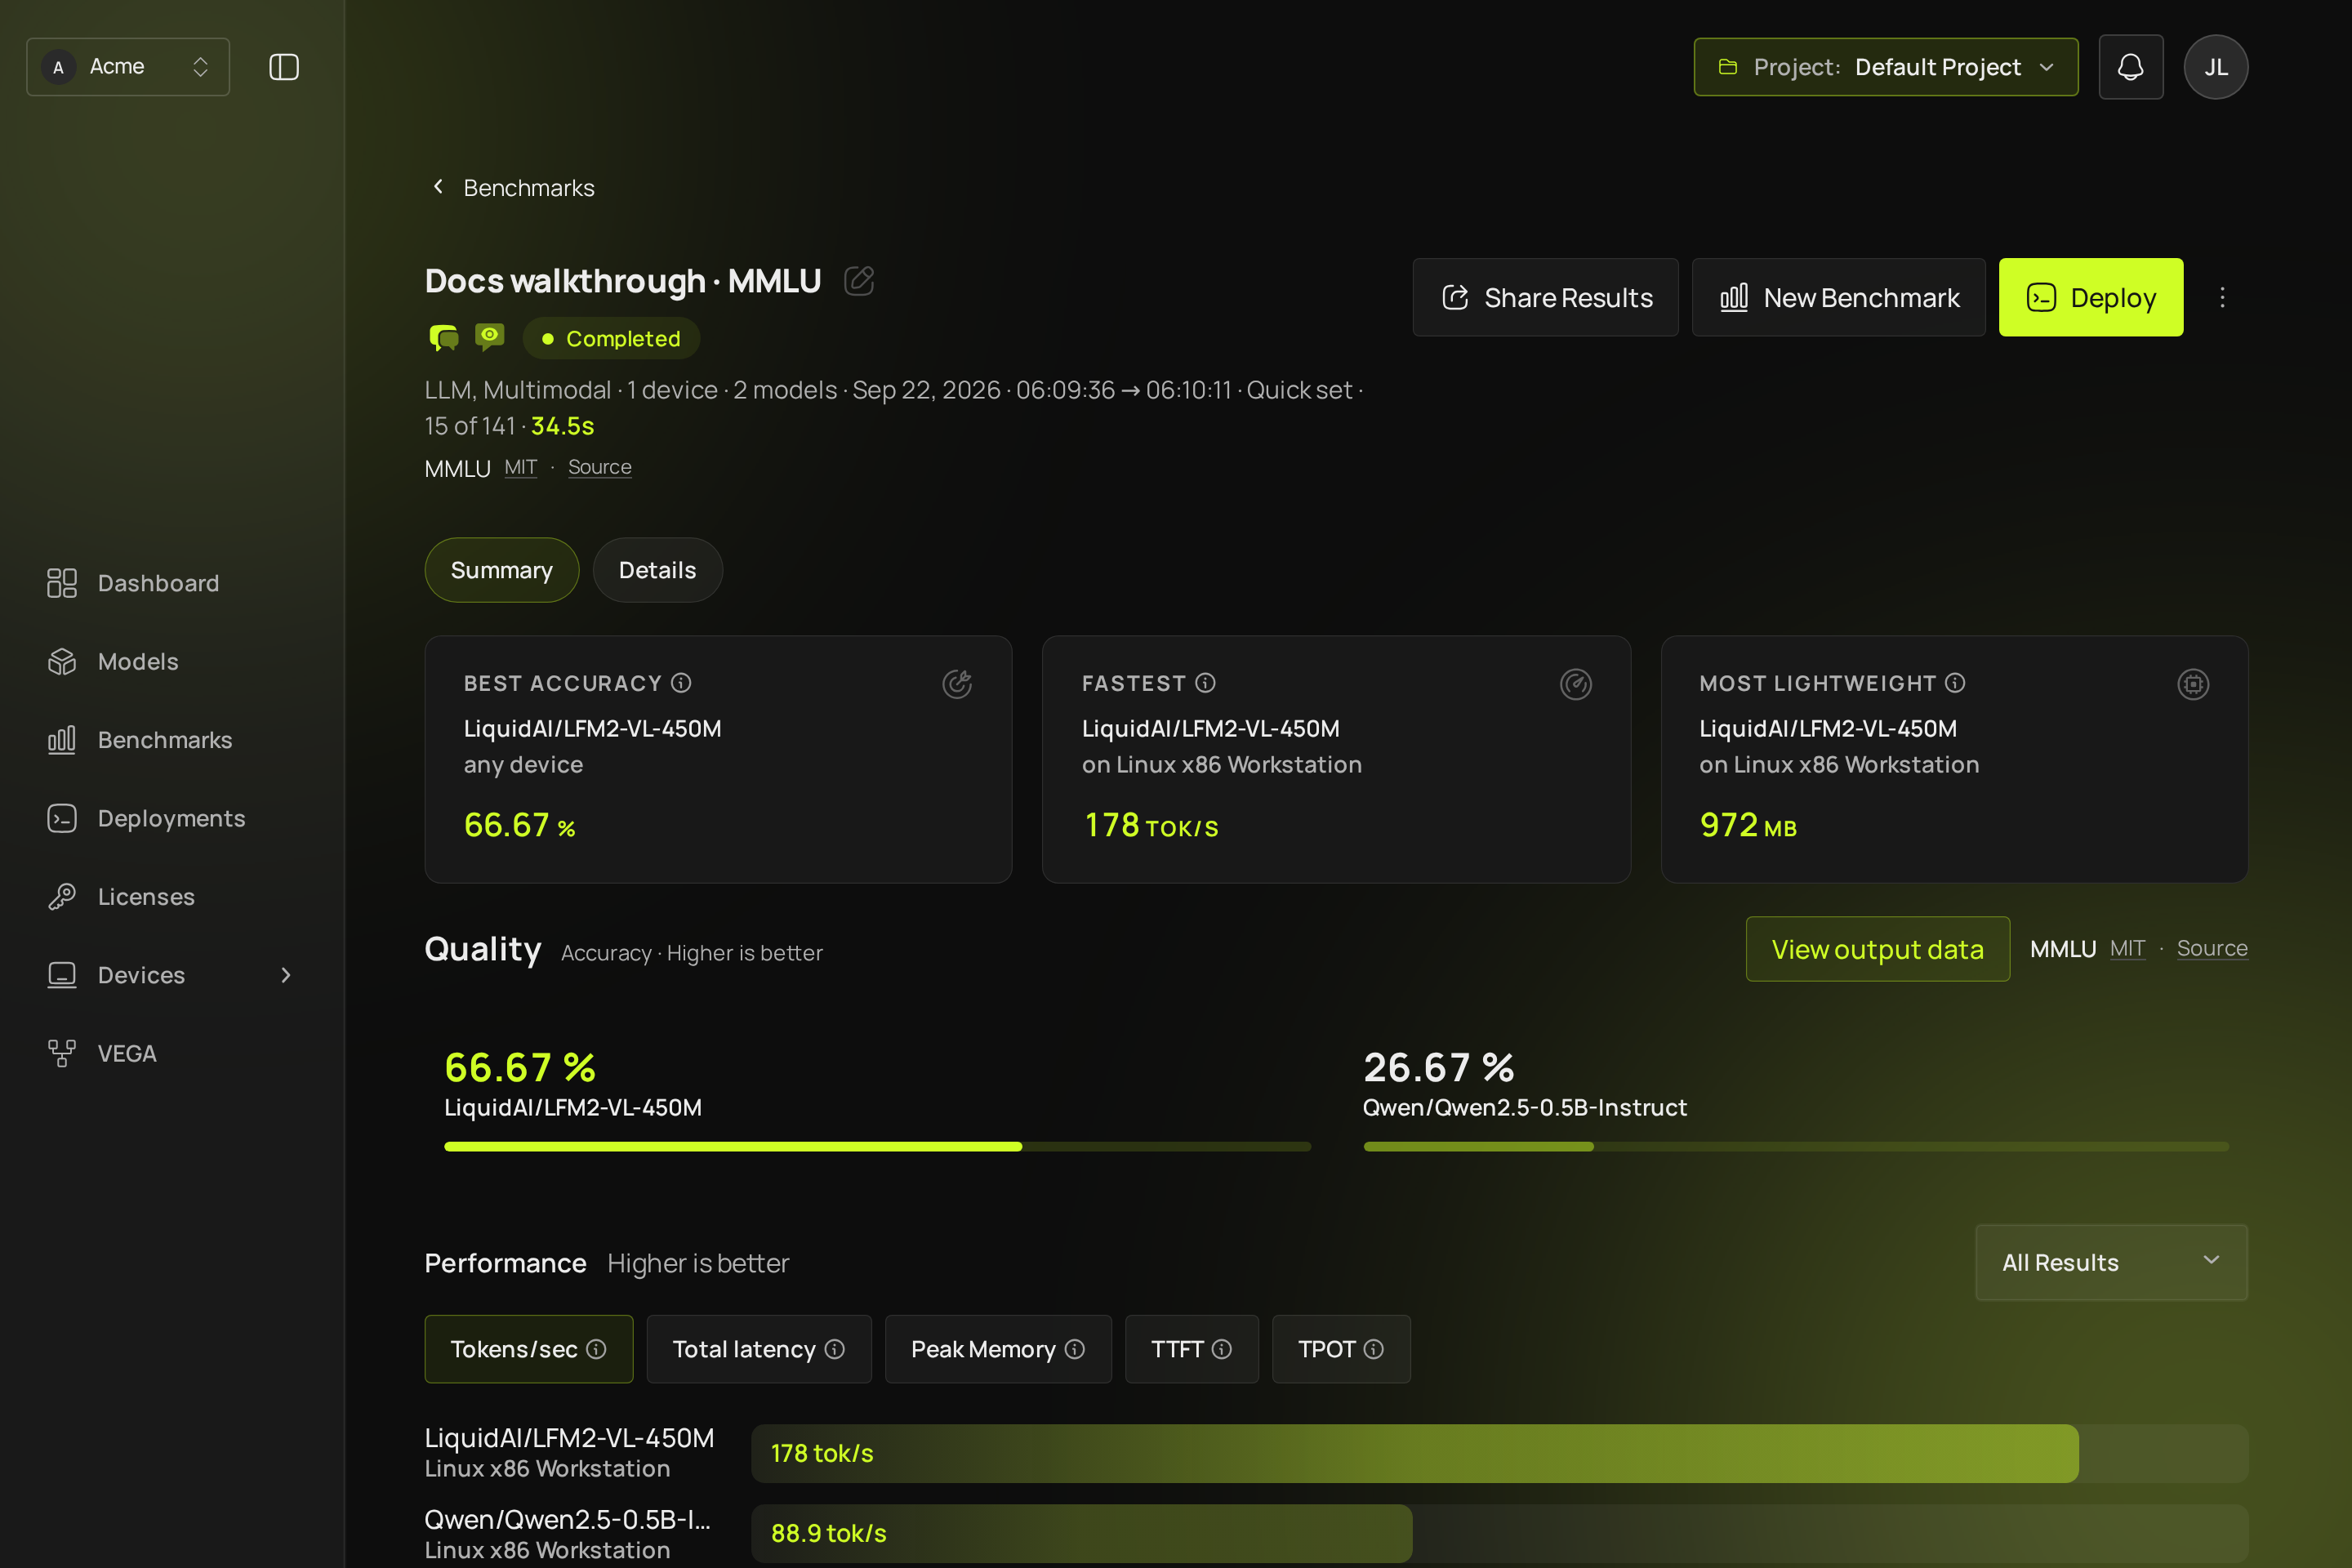Click the info icon beside Best Accuracy
Screen dimensions: 2352x1568
pyautogui.click(x=681, y=683)
